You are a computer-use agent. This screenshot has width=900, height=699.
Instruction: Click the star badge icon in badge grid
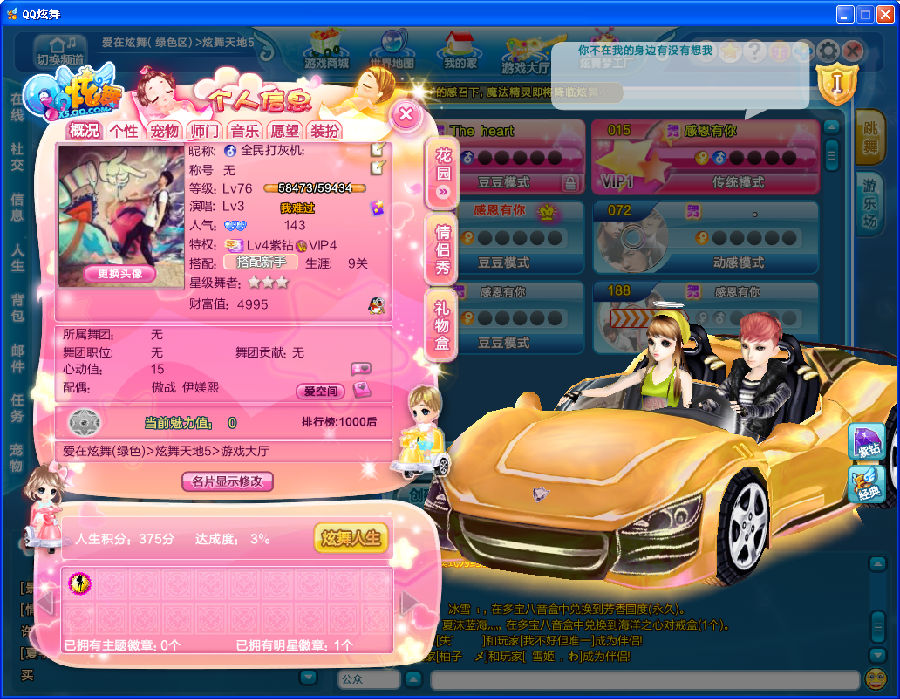click(80, 584)
